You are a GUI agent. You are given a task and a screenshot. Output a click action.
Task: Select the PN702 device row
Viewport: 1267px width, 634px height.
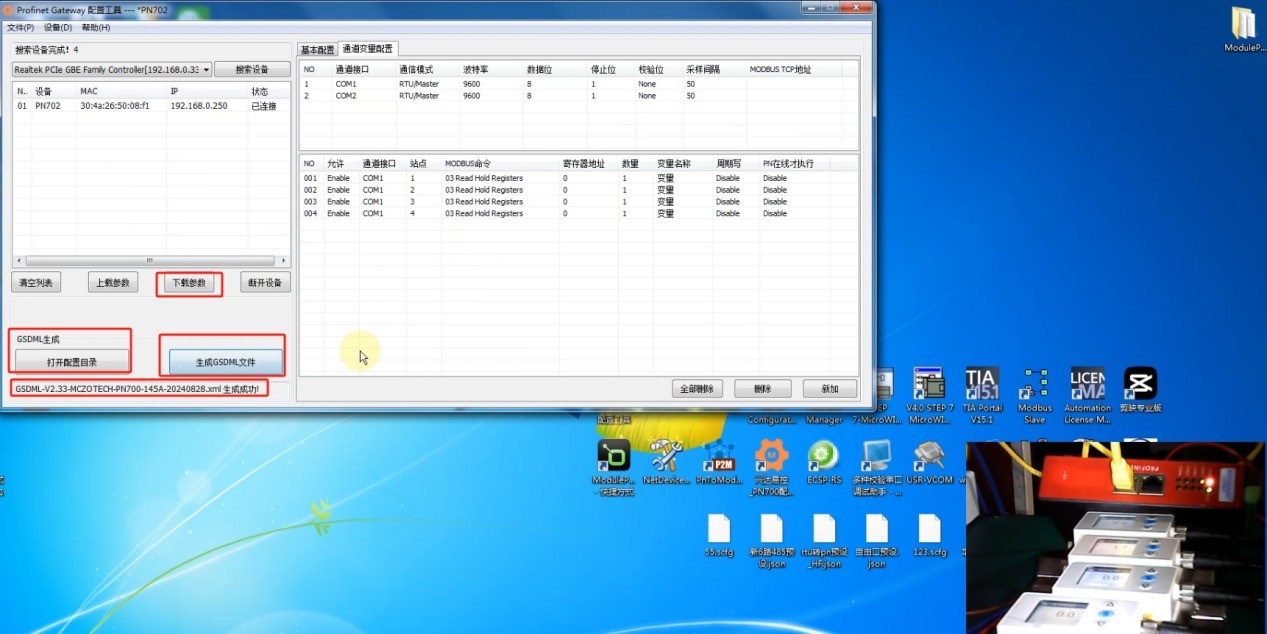tap(152, 105)
